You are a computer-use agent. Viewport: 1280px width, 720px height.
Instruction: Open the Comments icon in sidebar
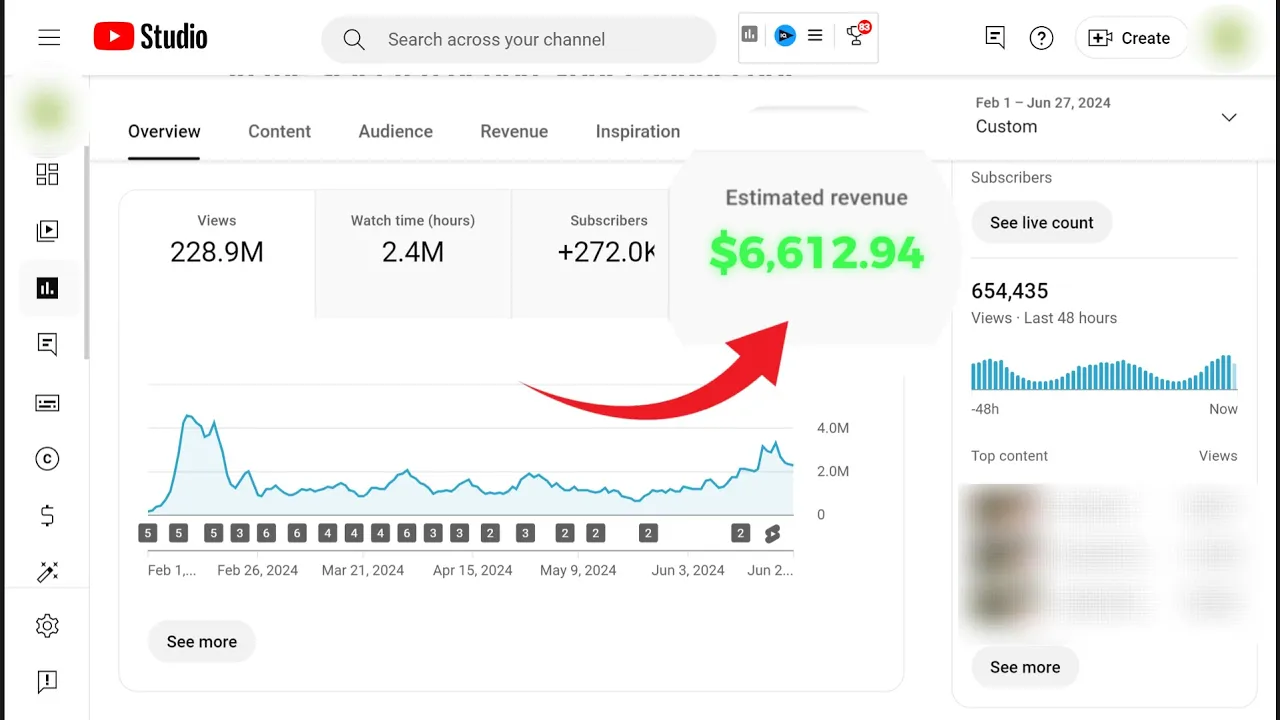pos(47,345)
